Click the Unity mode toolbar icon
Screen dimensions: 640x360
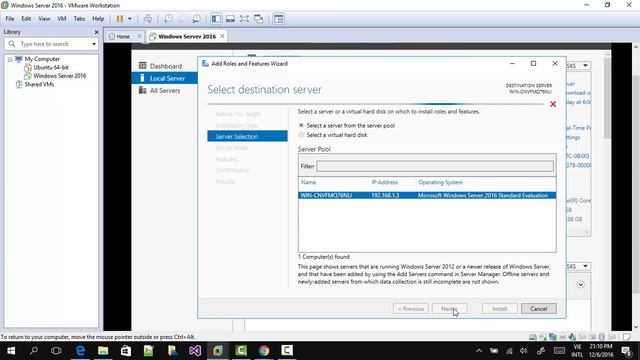[258, 19]
